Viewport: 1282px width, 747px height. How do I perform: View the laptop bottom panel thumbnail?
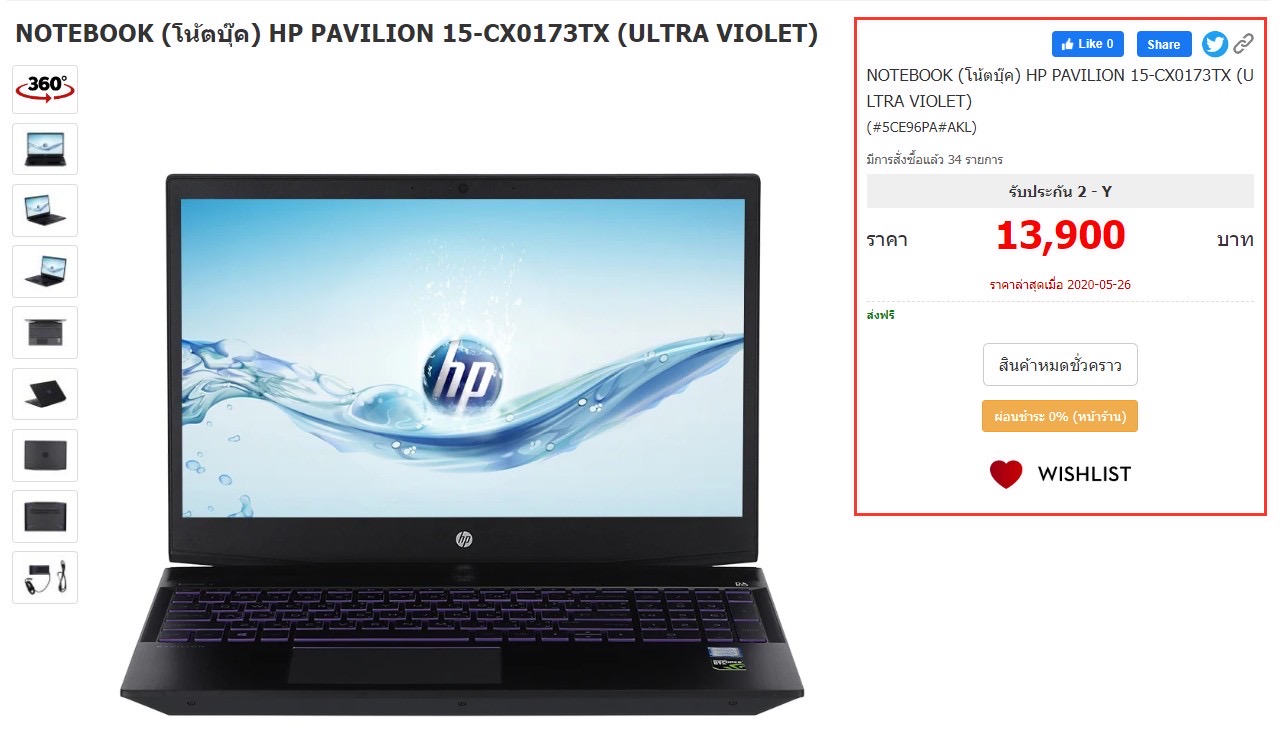pos(45,516)
